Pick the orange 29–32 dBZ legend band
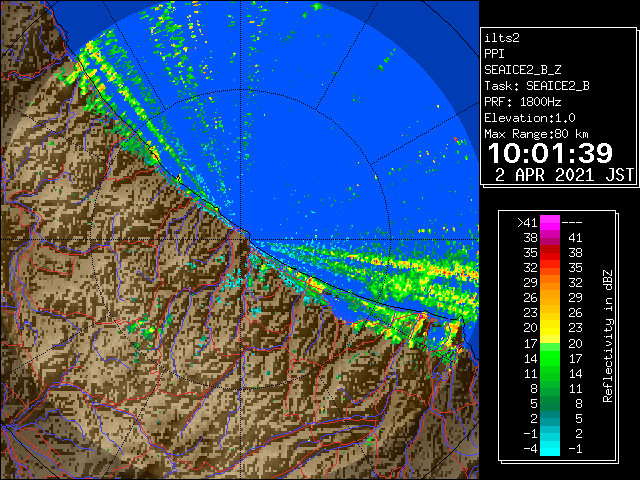The image size is (640, 480). coord(550,283)
